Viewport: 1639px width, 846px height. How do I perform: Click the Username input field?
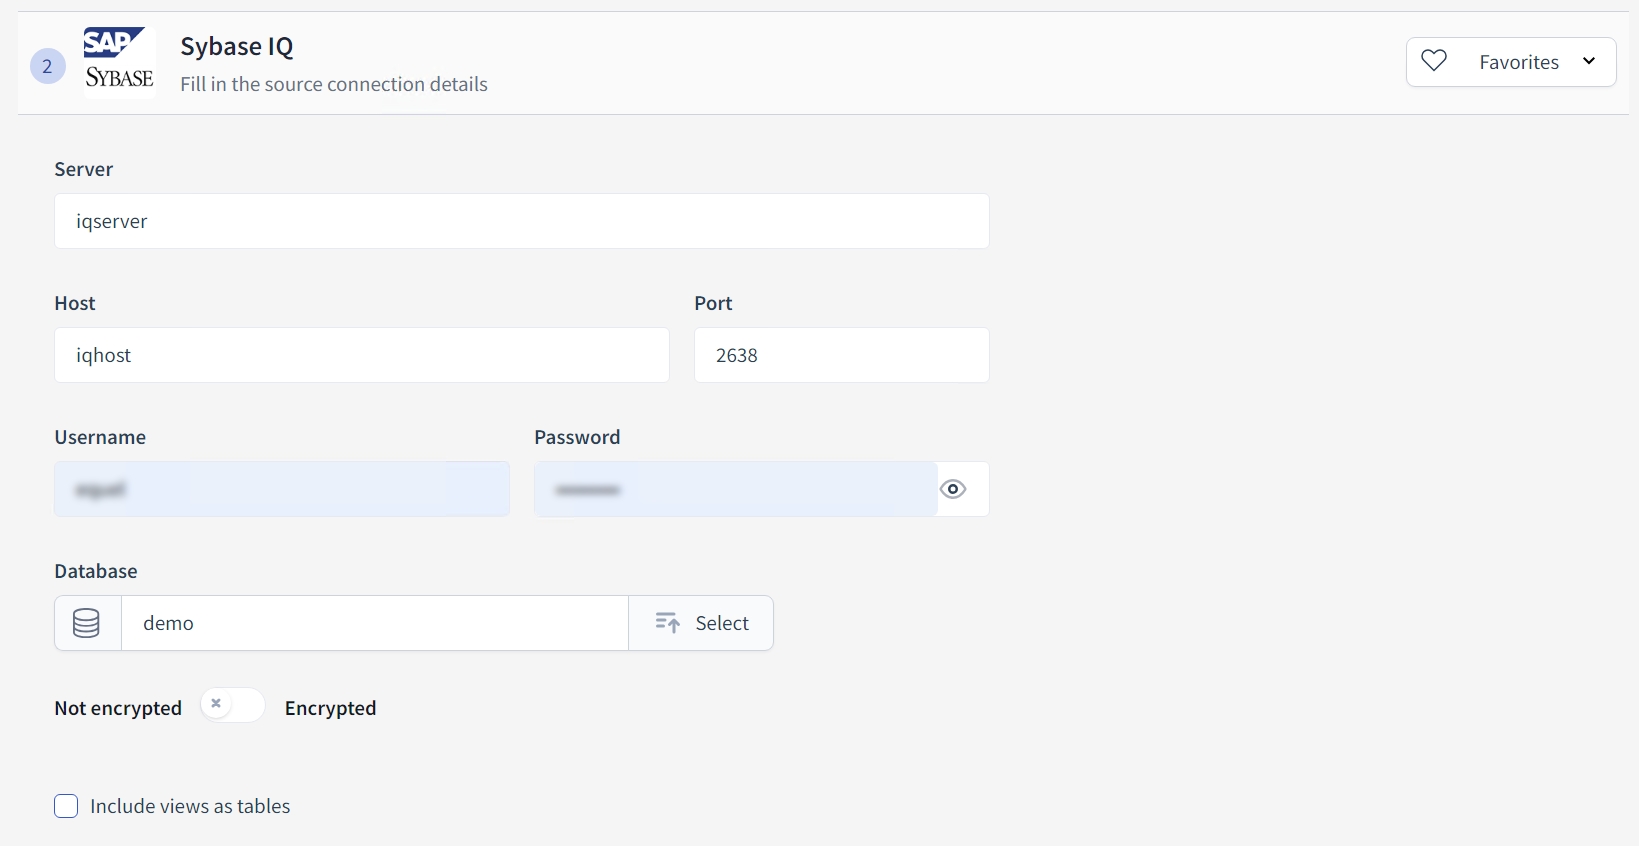pyautogui.click(x=282, y=489)
